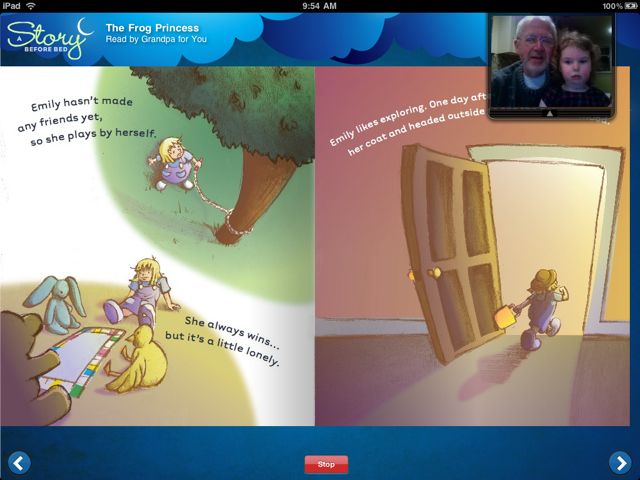The image size is (640, 480).
Task: Tap the title The Frog Princess
Action: pos(152,28)
